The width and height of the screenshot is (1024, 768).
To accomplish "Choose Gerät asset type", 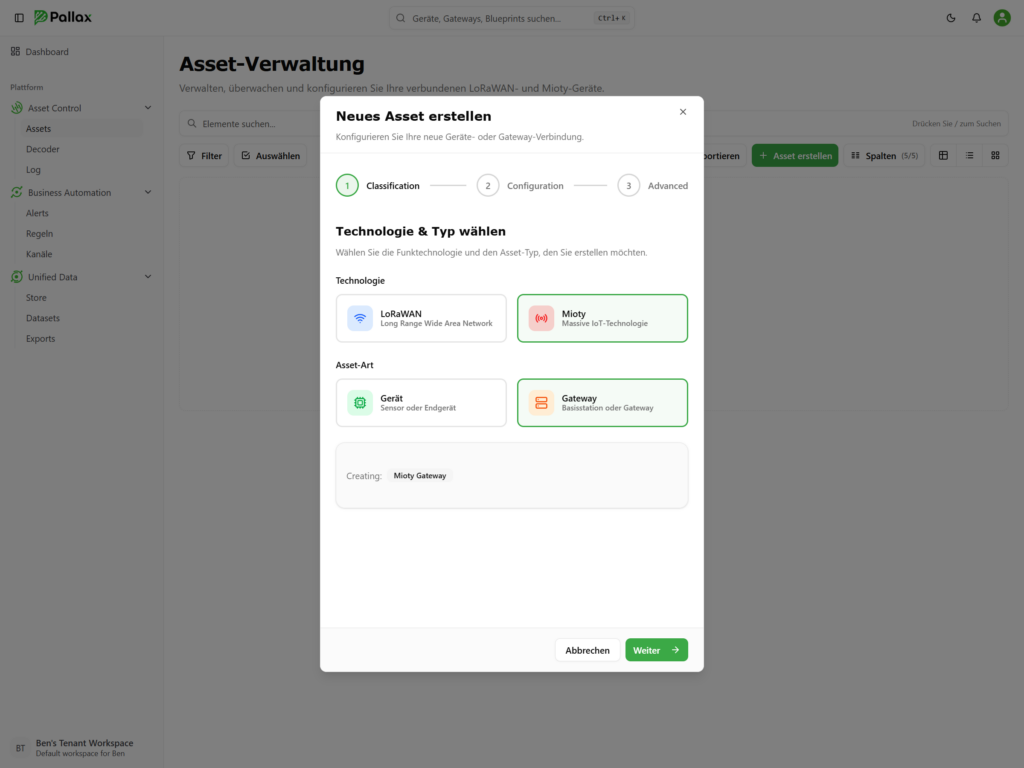I will (421, 403).
